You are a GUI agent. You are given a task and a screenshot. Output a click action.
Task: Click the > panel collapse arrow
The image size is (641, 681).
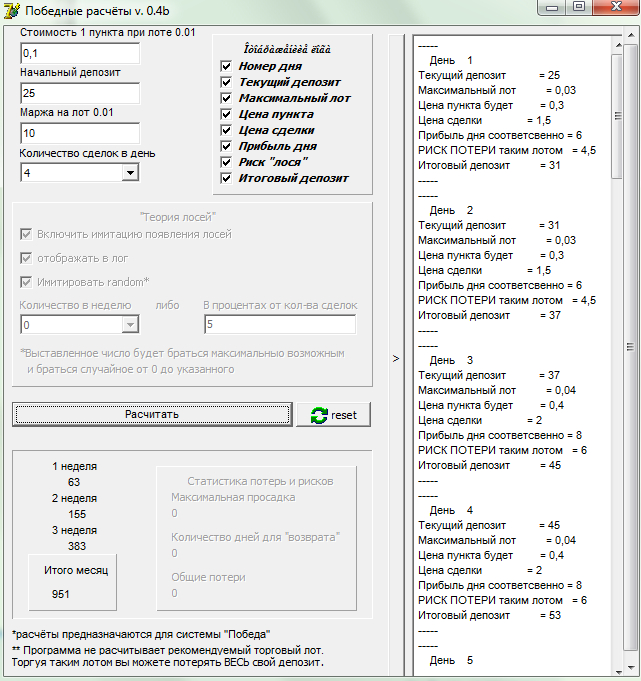coord(396,359)
